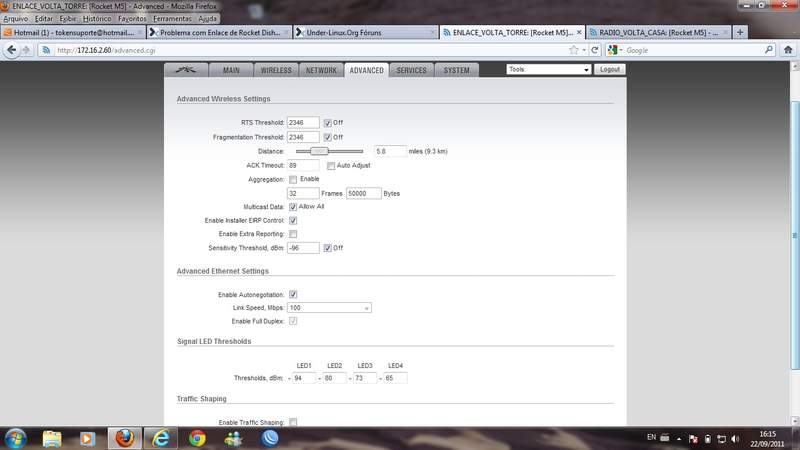
Task: Enable Aggregation checkbox
Action: click(x=293, y=180)
